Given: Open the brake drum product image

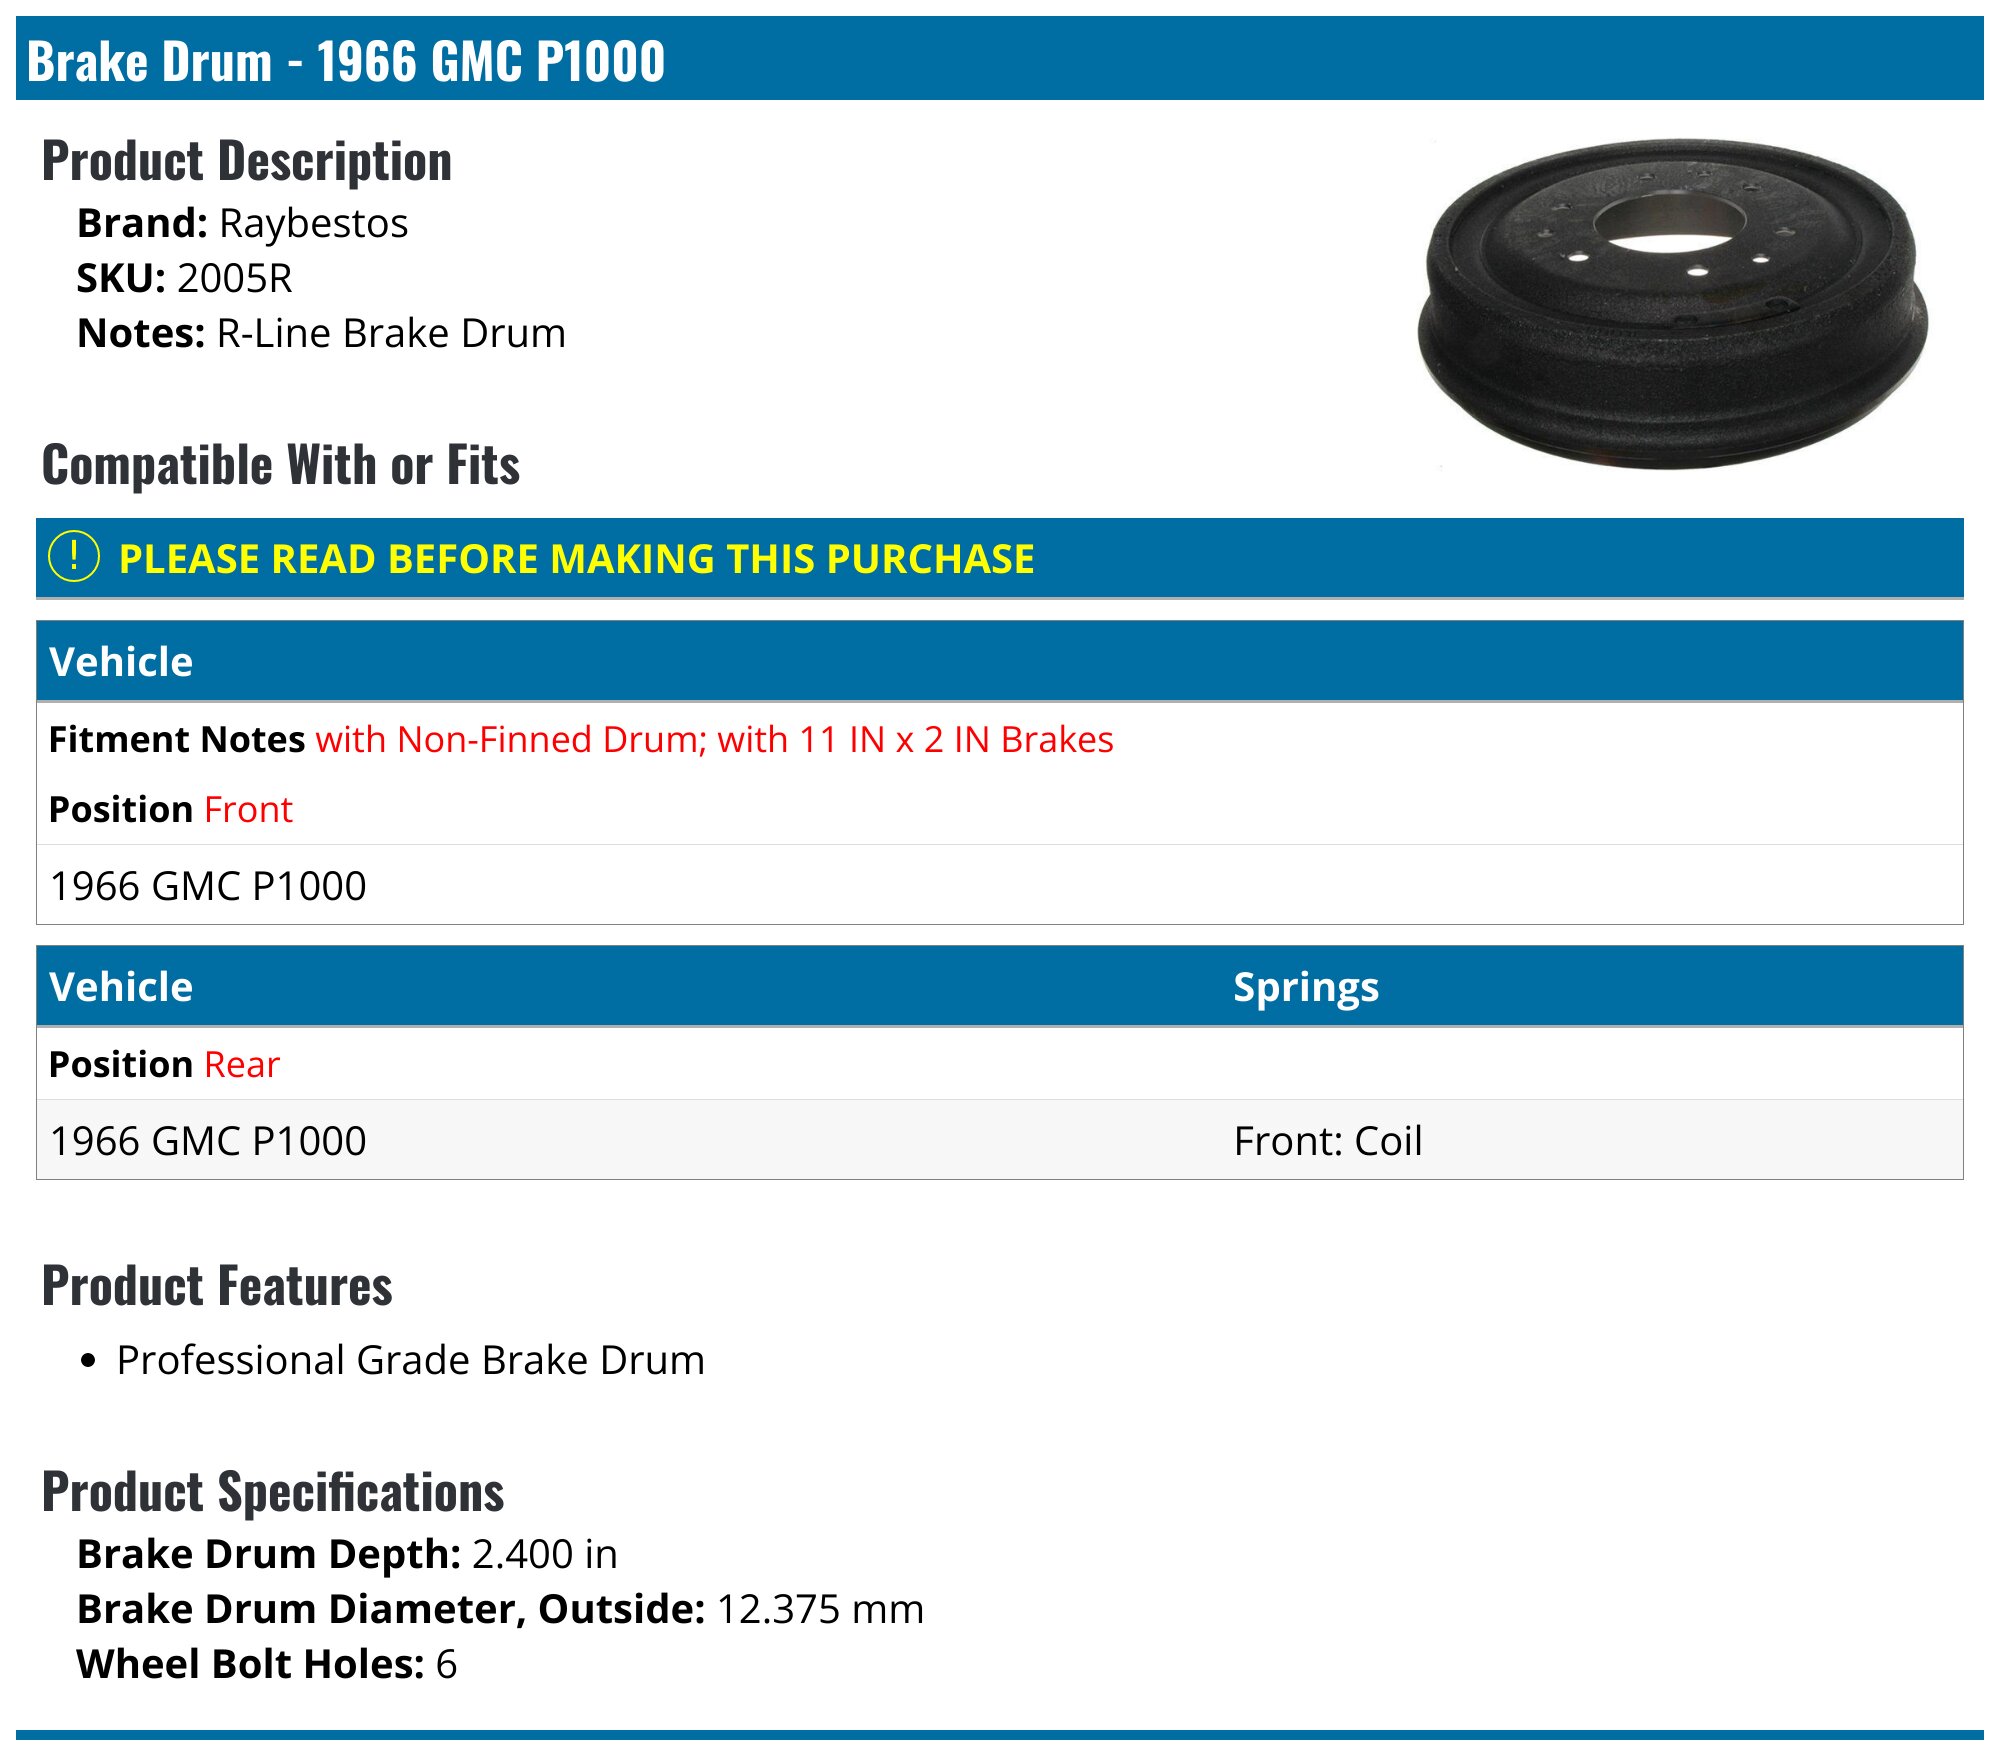Looking at the screenshot, I should pyautogui.click(x=1673, y=304).
